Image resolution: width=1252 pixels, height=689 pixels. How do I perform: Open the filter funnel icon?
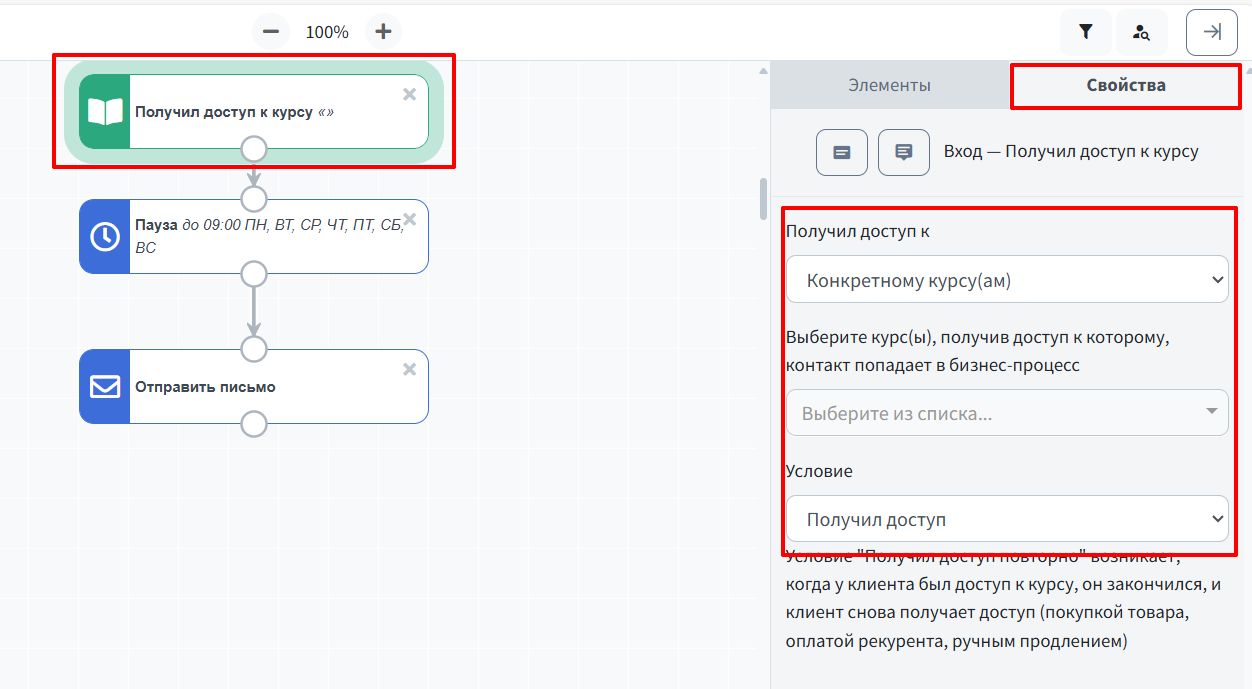(x=1086, y=32)
